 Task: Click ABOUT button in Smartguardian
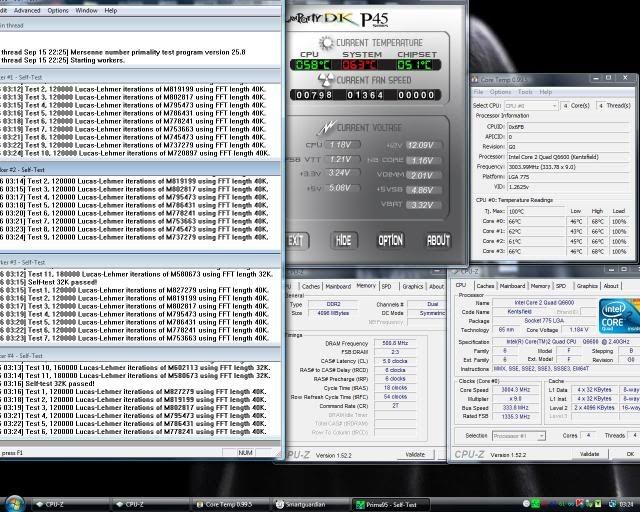pos(438,240)
